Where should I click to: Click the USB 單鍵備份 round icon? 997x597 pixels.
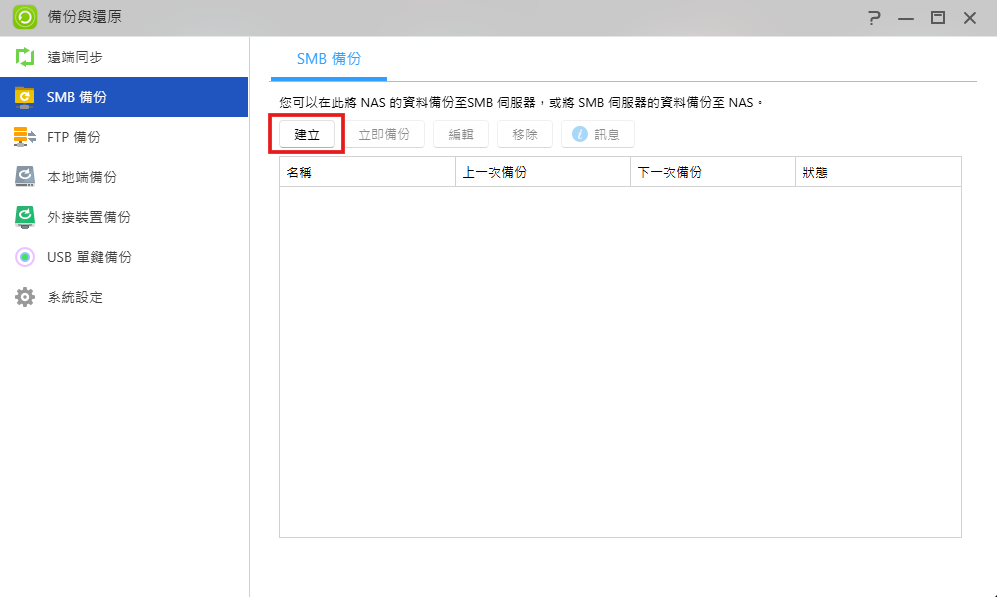24,257
